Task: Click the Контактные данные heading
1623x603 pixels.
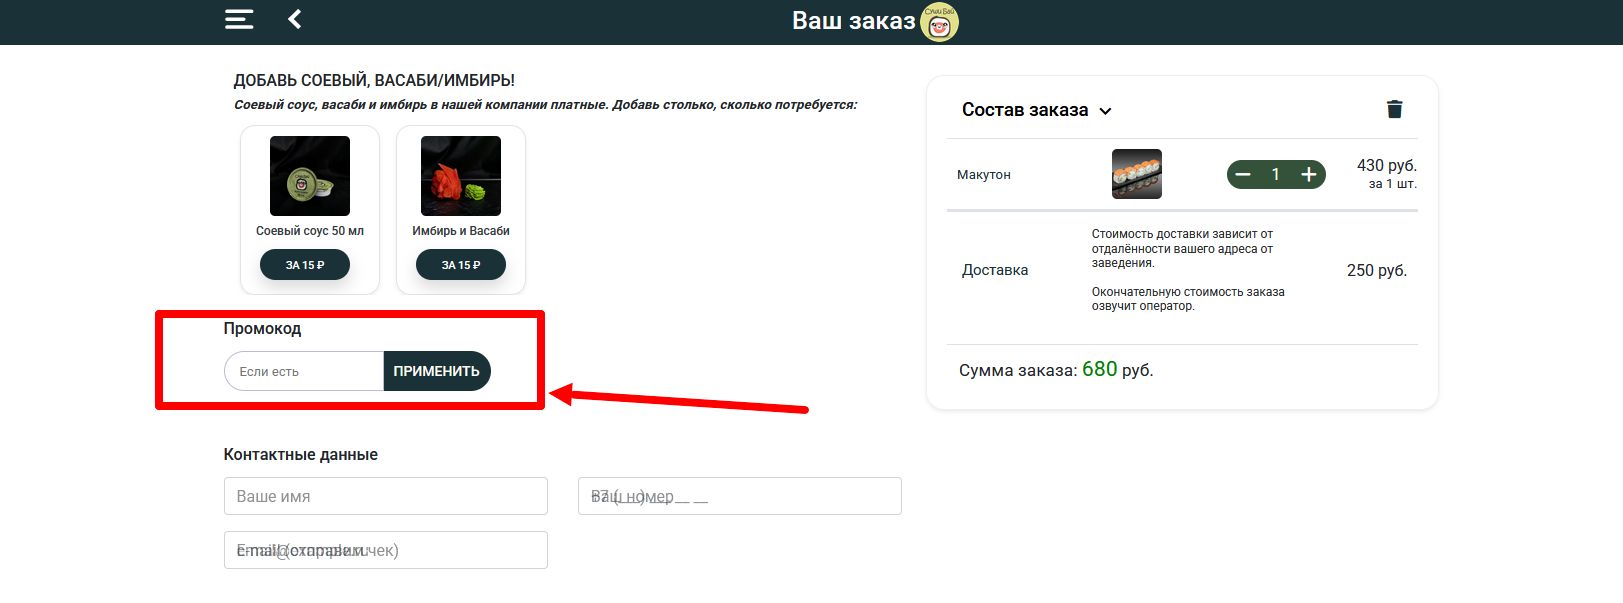Action: click(301, 454)
